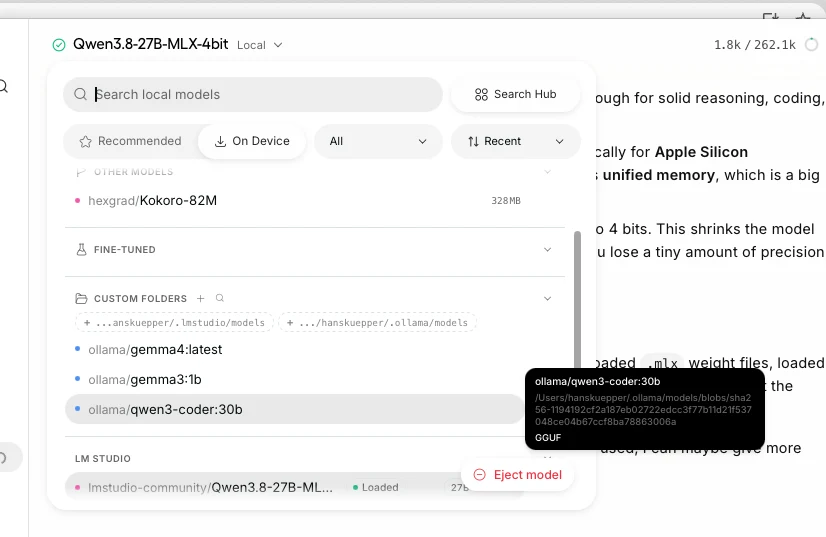Screen dimensions: 826x537
Task: Click the GGUF label in tooltip
Action: click(548, 438)
